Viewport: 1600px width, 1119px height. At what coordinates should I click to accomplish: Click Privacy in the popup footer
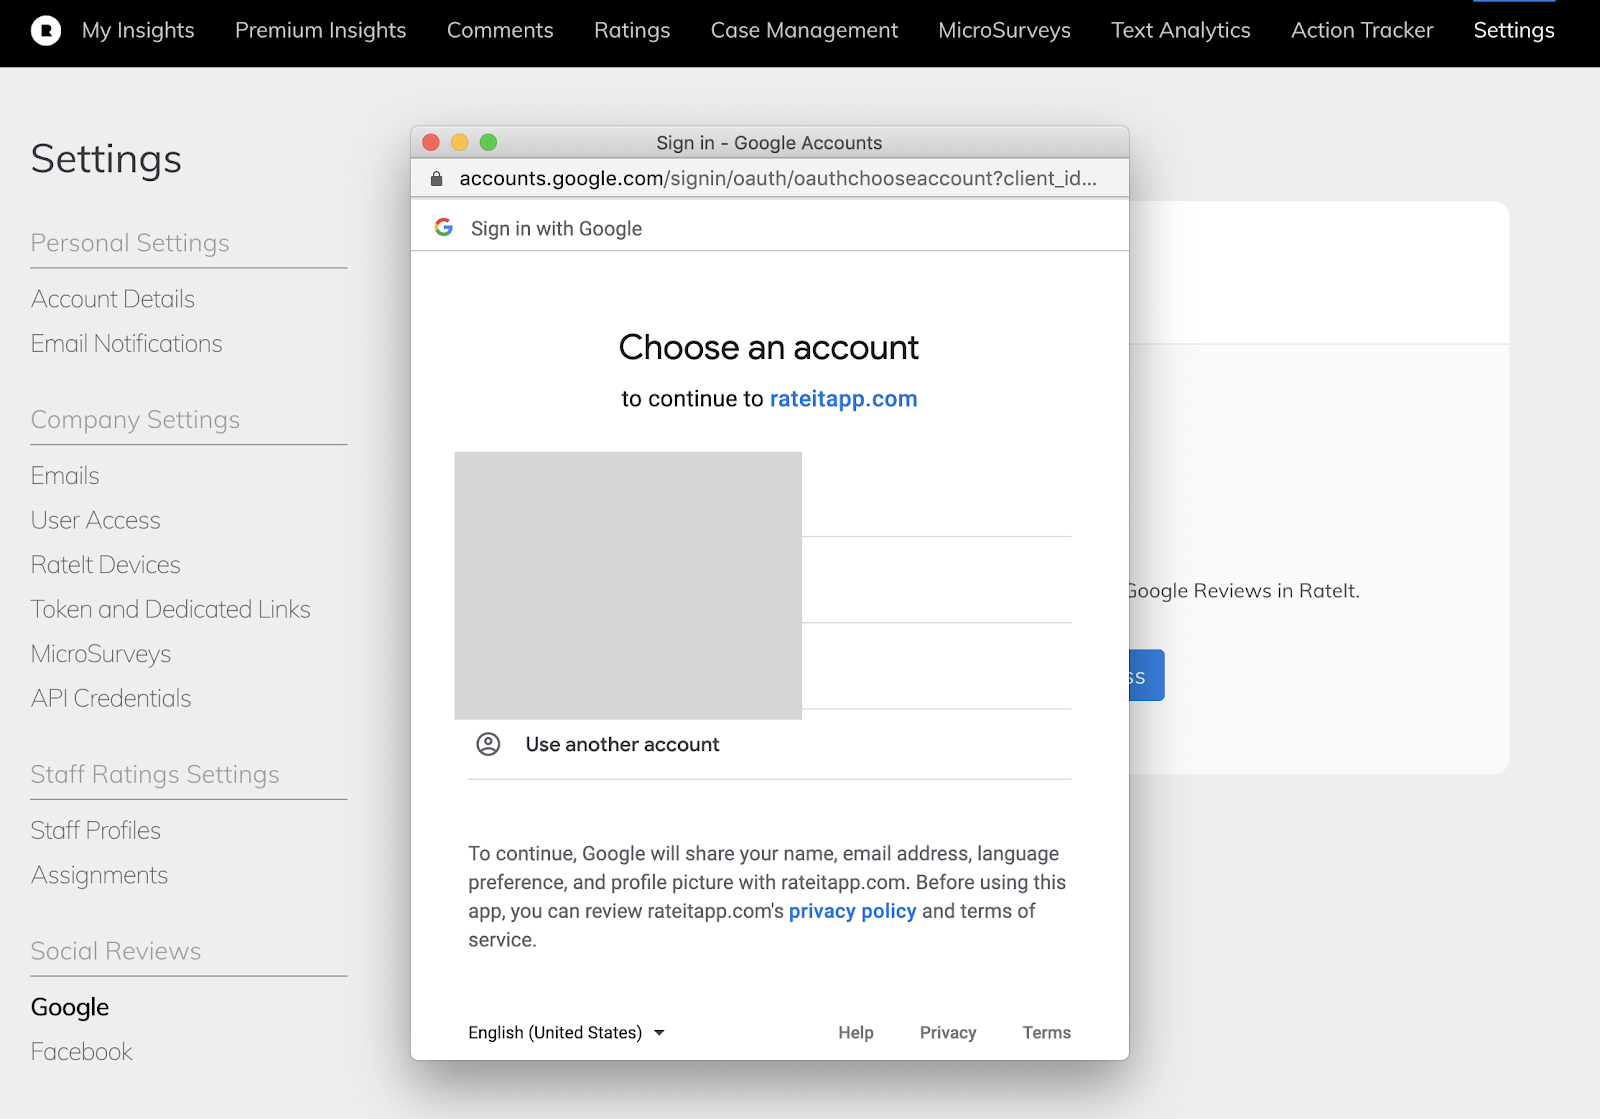tap(948, 1033)
